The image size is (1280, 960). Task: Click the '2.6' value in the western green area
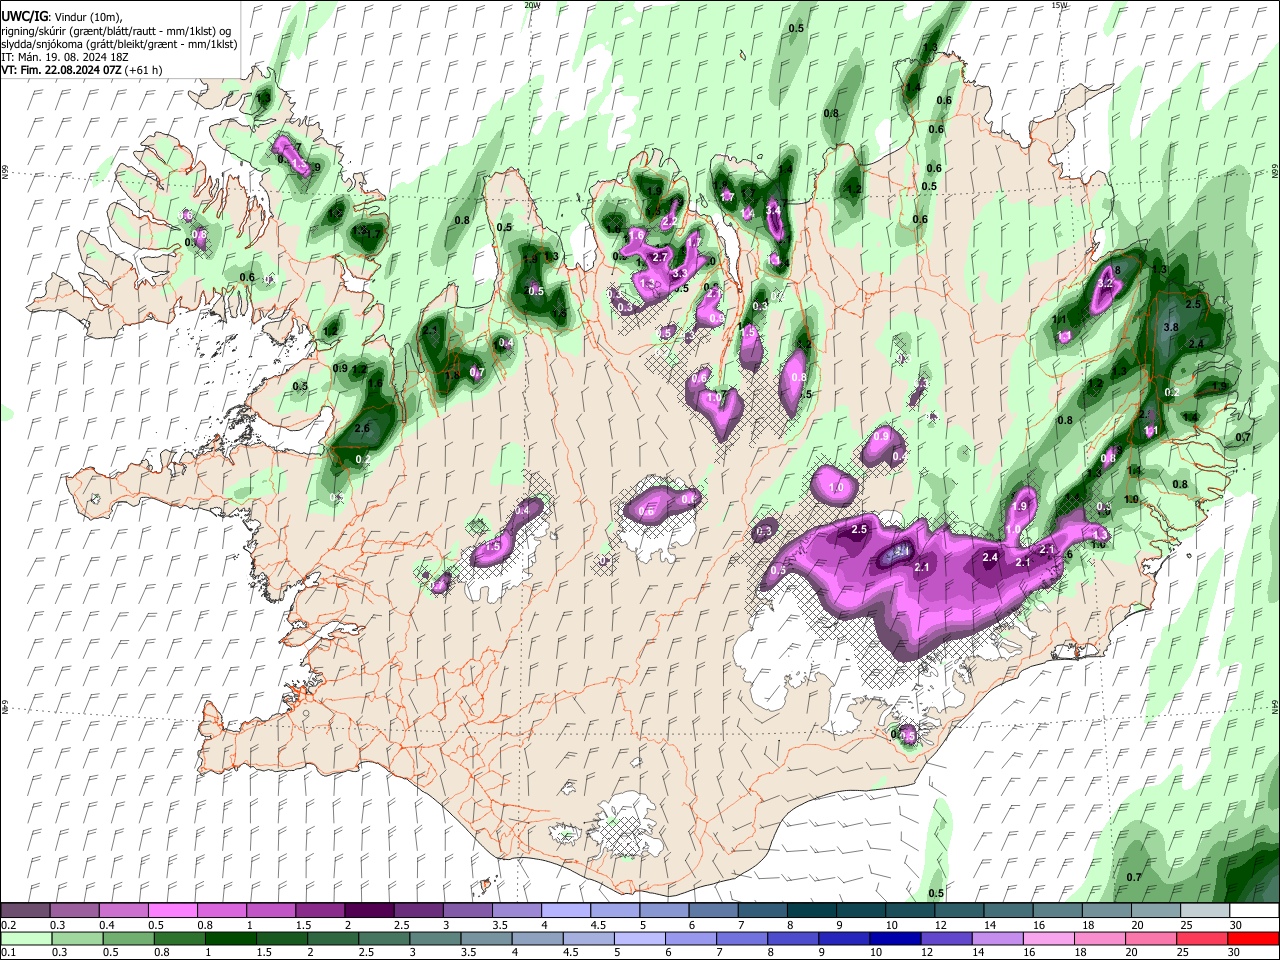(x=362, y=429)
